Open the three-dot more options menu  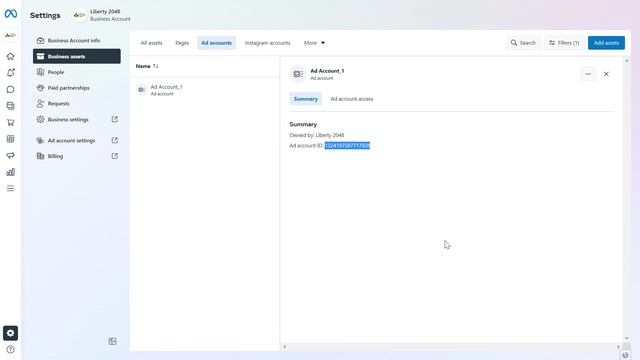click(588, 74)
